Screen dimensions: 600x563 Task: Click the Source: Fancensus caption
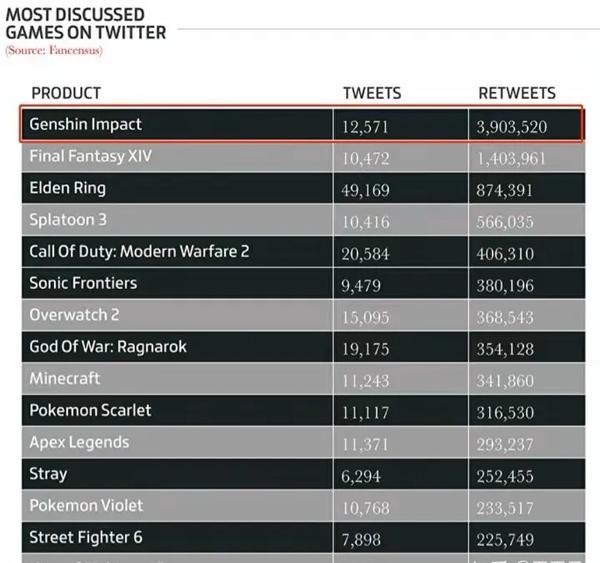[54, 50]
